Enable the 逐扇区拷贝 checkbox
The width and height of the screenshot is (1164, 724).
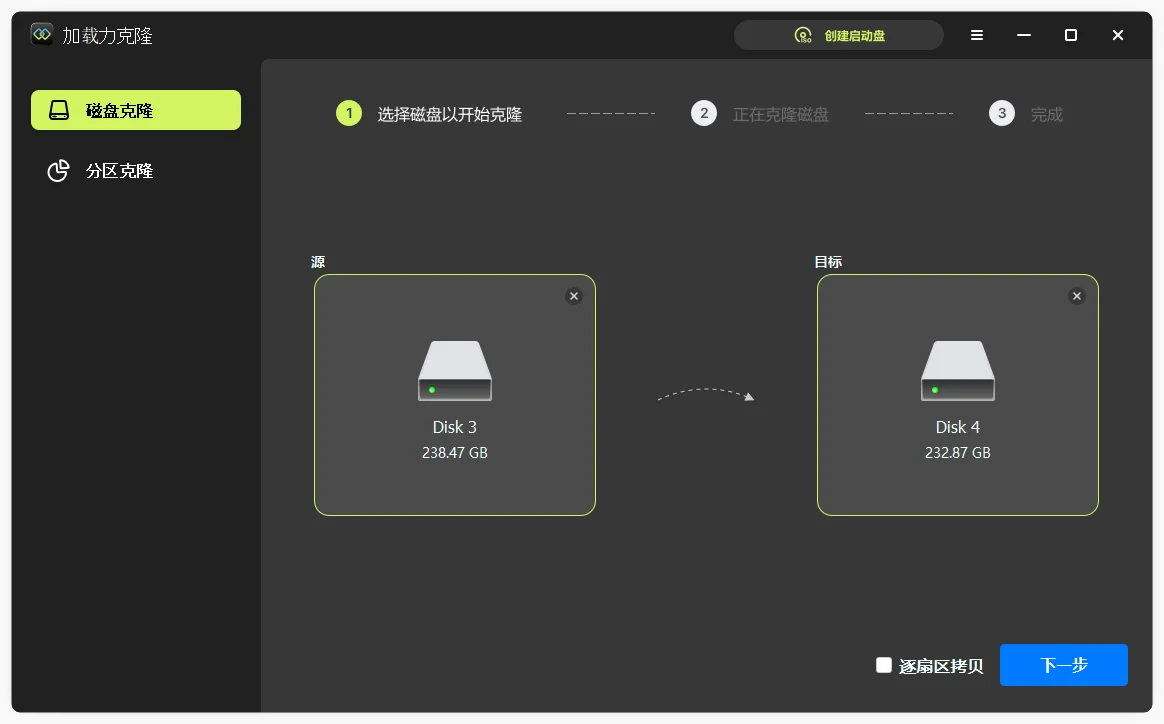[884, 665]
